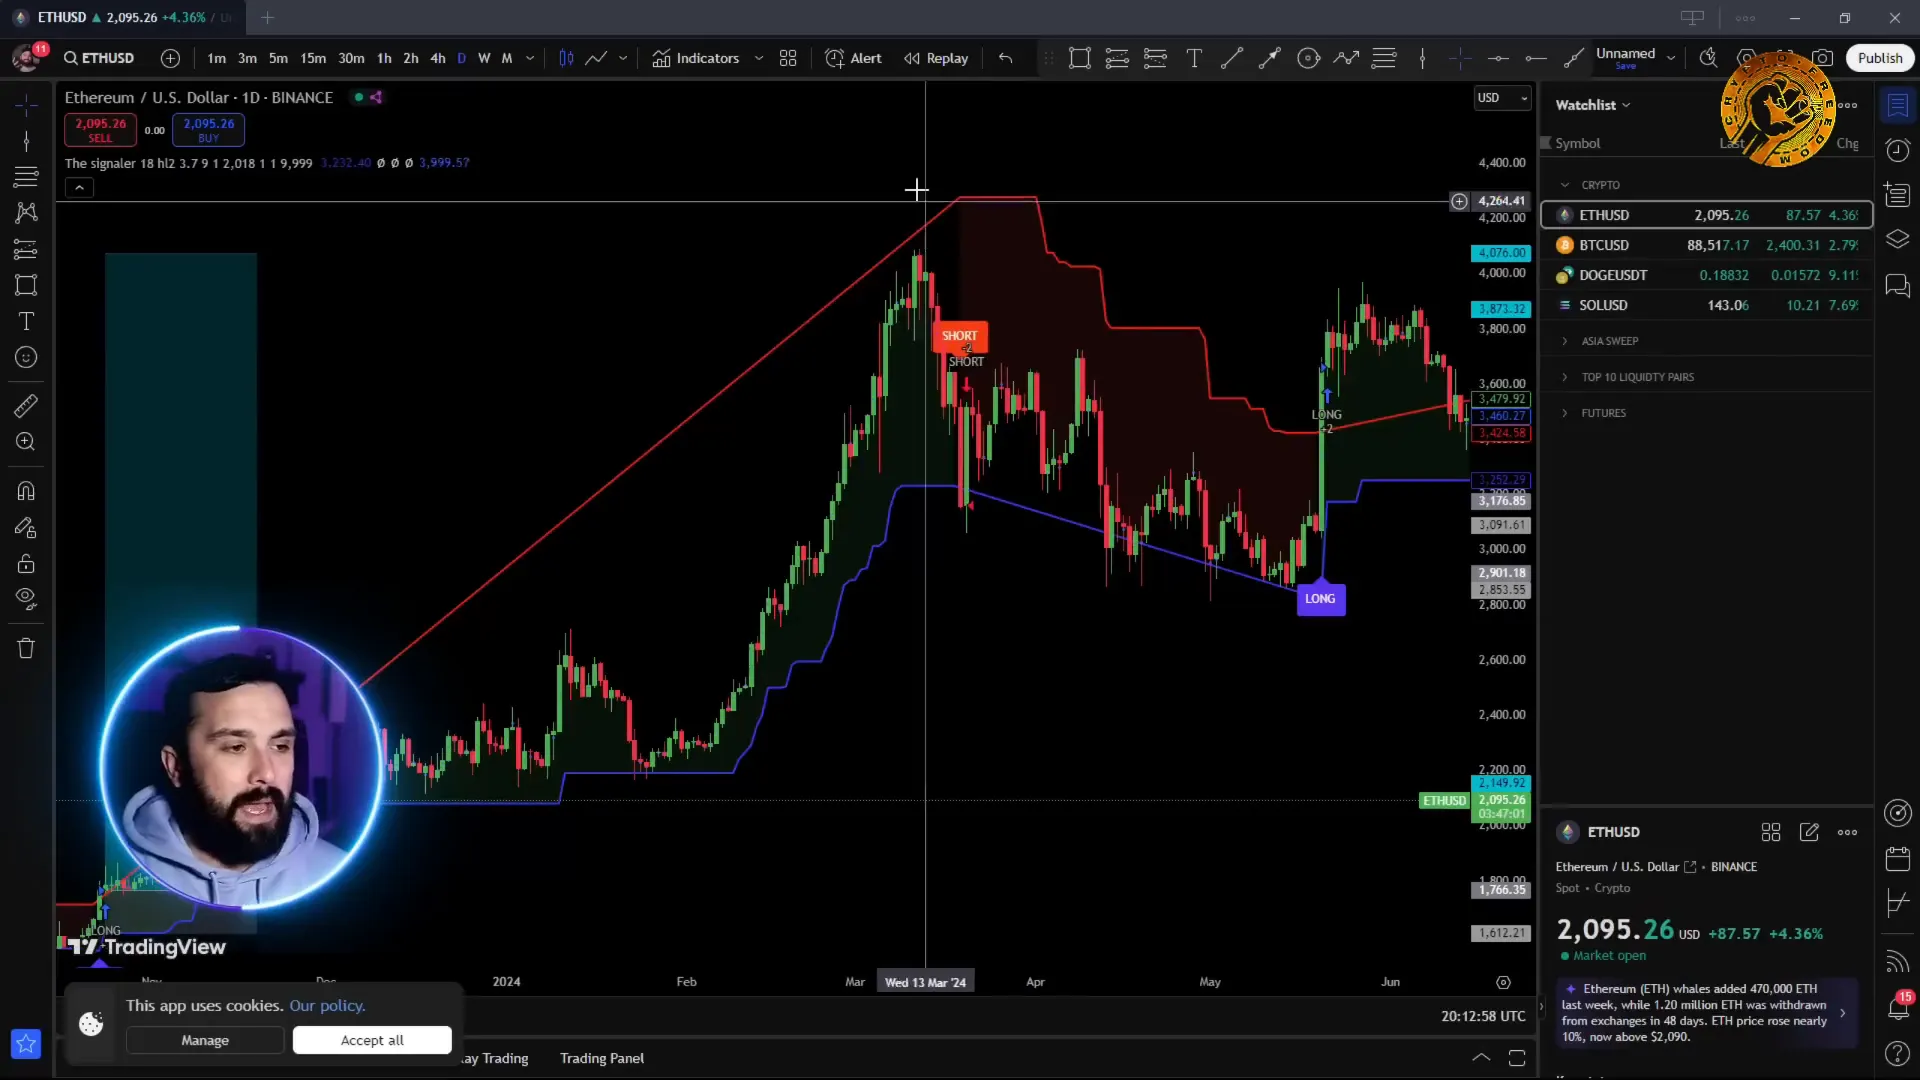Open the candle chart style selector
This screenshot has width=1920, height=1080.
pos(566,58)
